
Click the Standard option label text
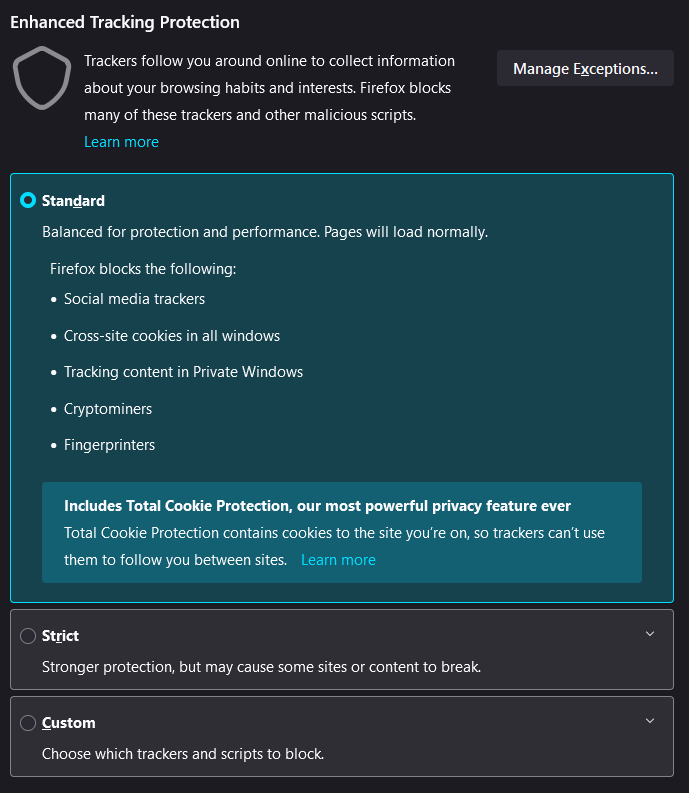tap(73, 201)
